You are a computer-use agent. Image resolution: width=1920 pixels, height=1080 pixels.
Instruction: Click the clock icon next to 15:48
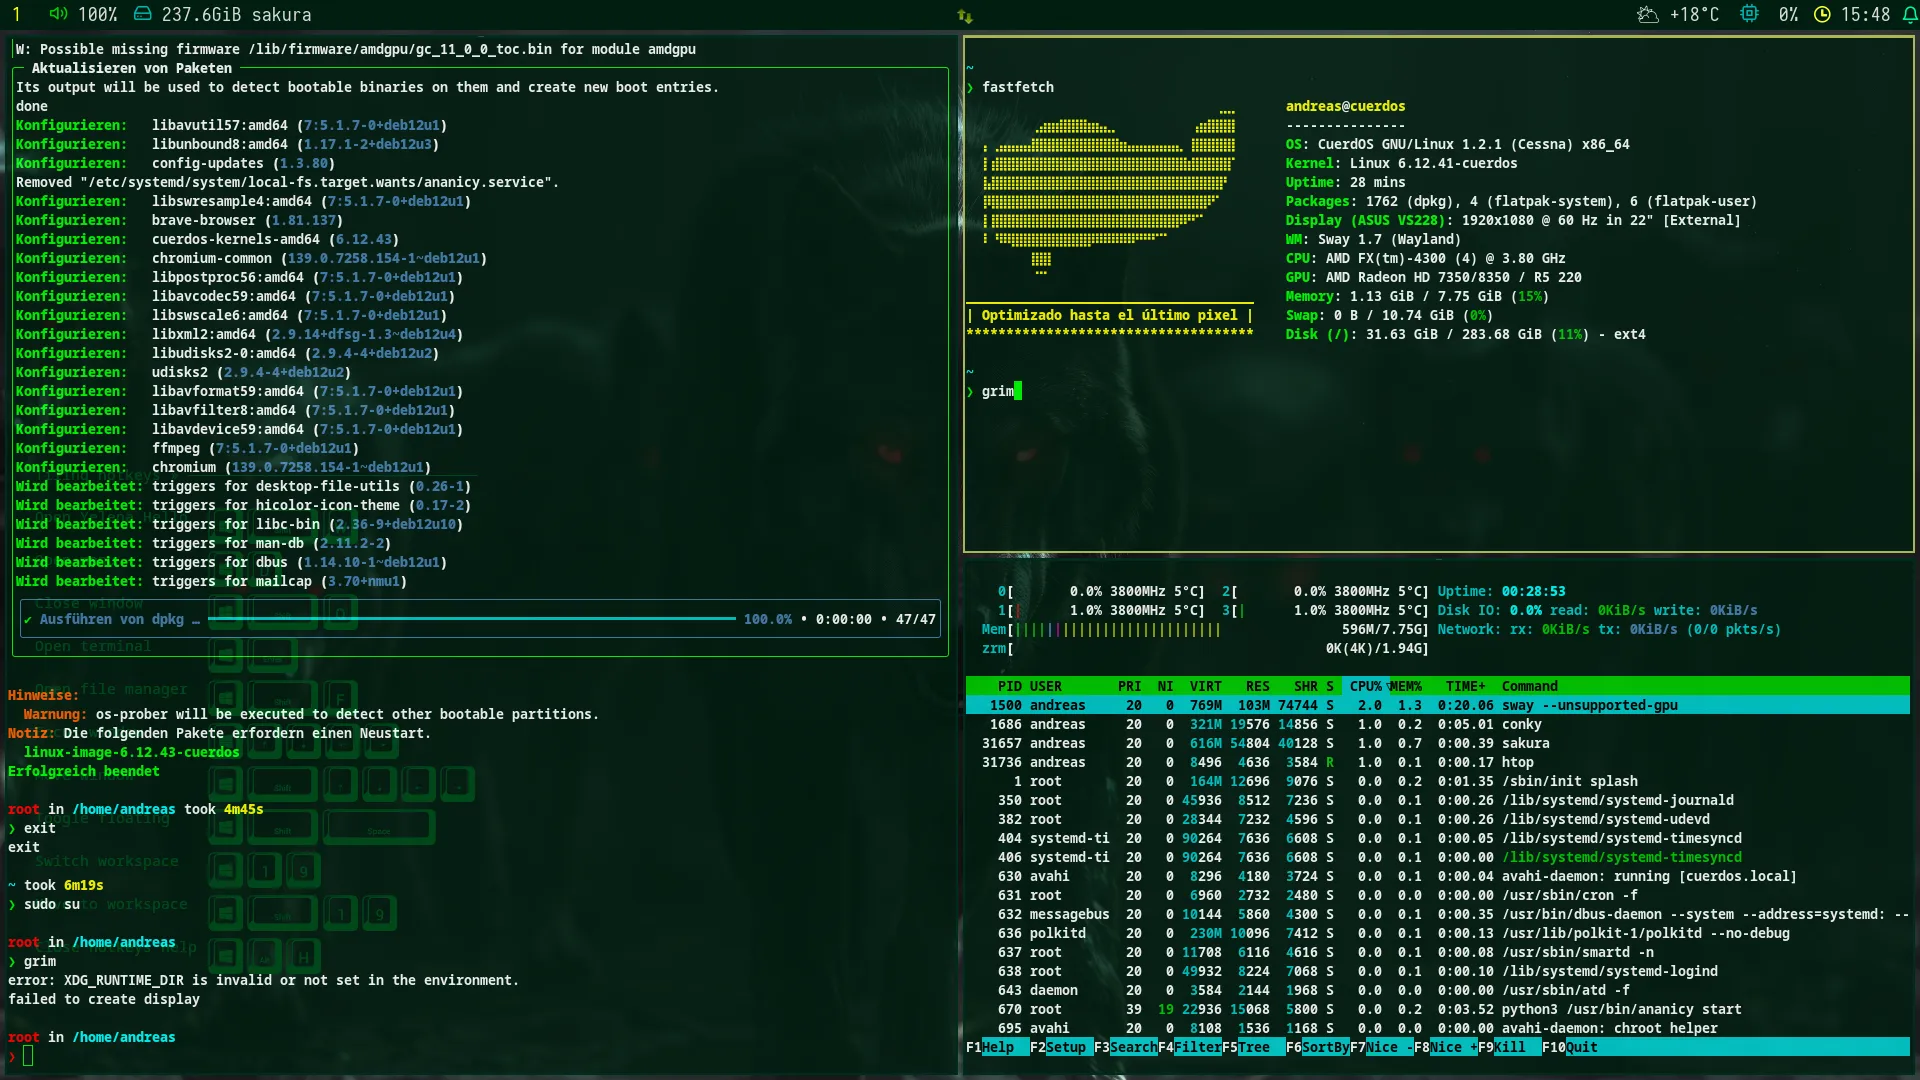click(x=1822, y=14)
